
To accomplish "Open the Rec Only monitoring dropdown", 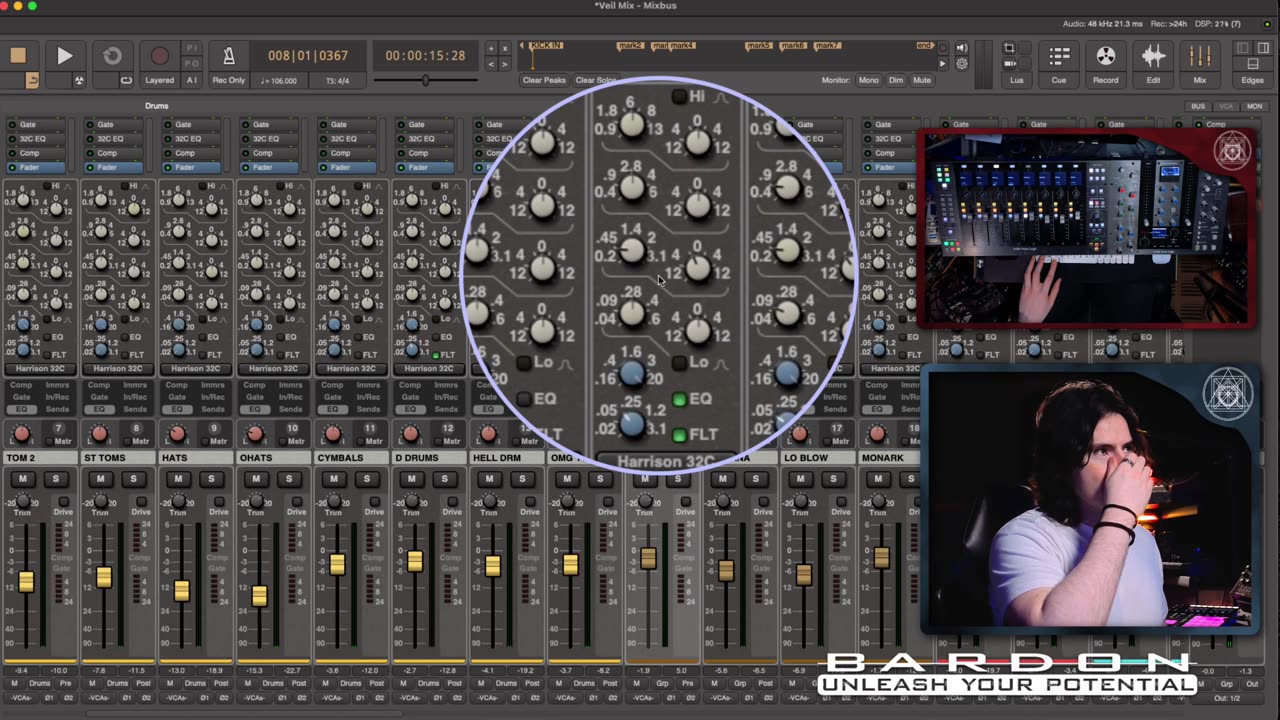I will [228, 80].
